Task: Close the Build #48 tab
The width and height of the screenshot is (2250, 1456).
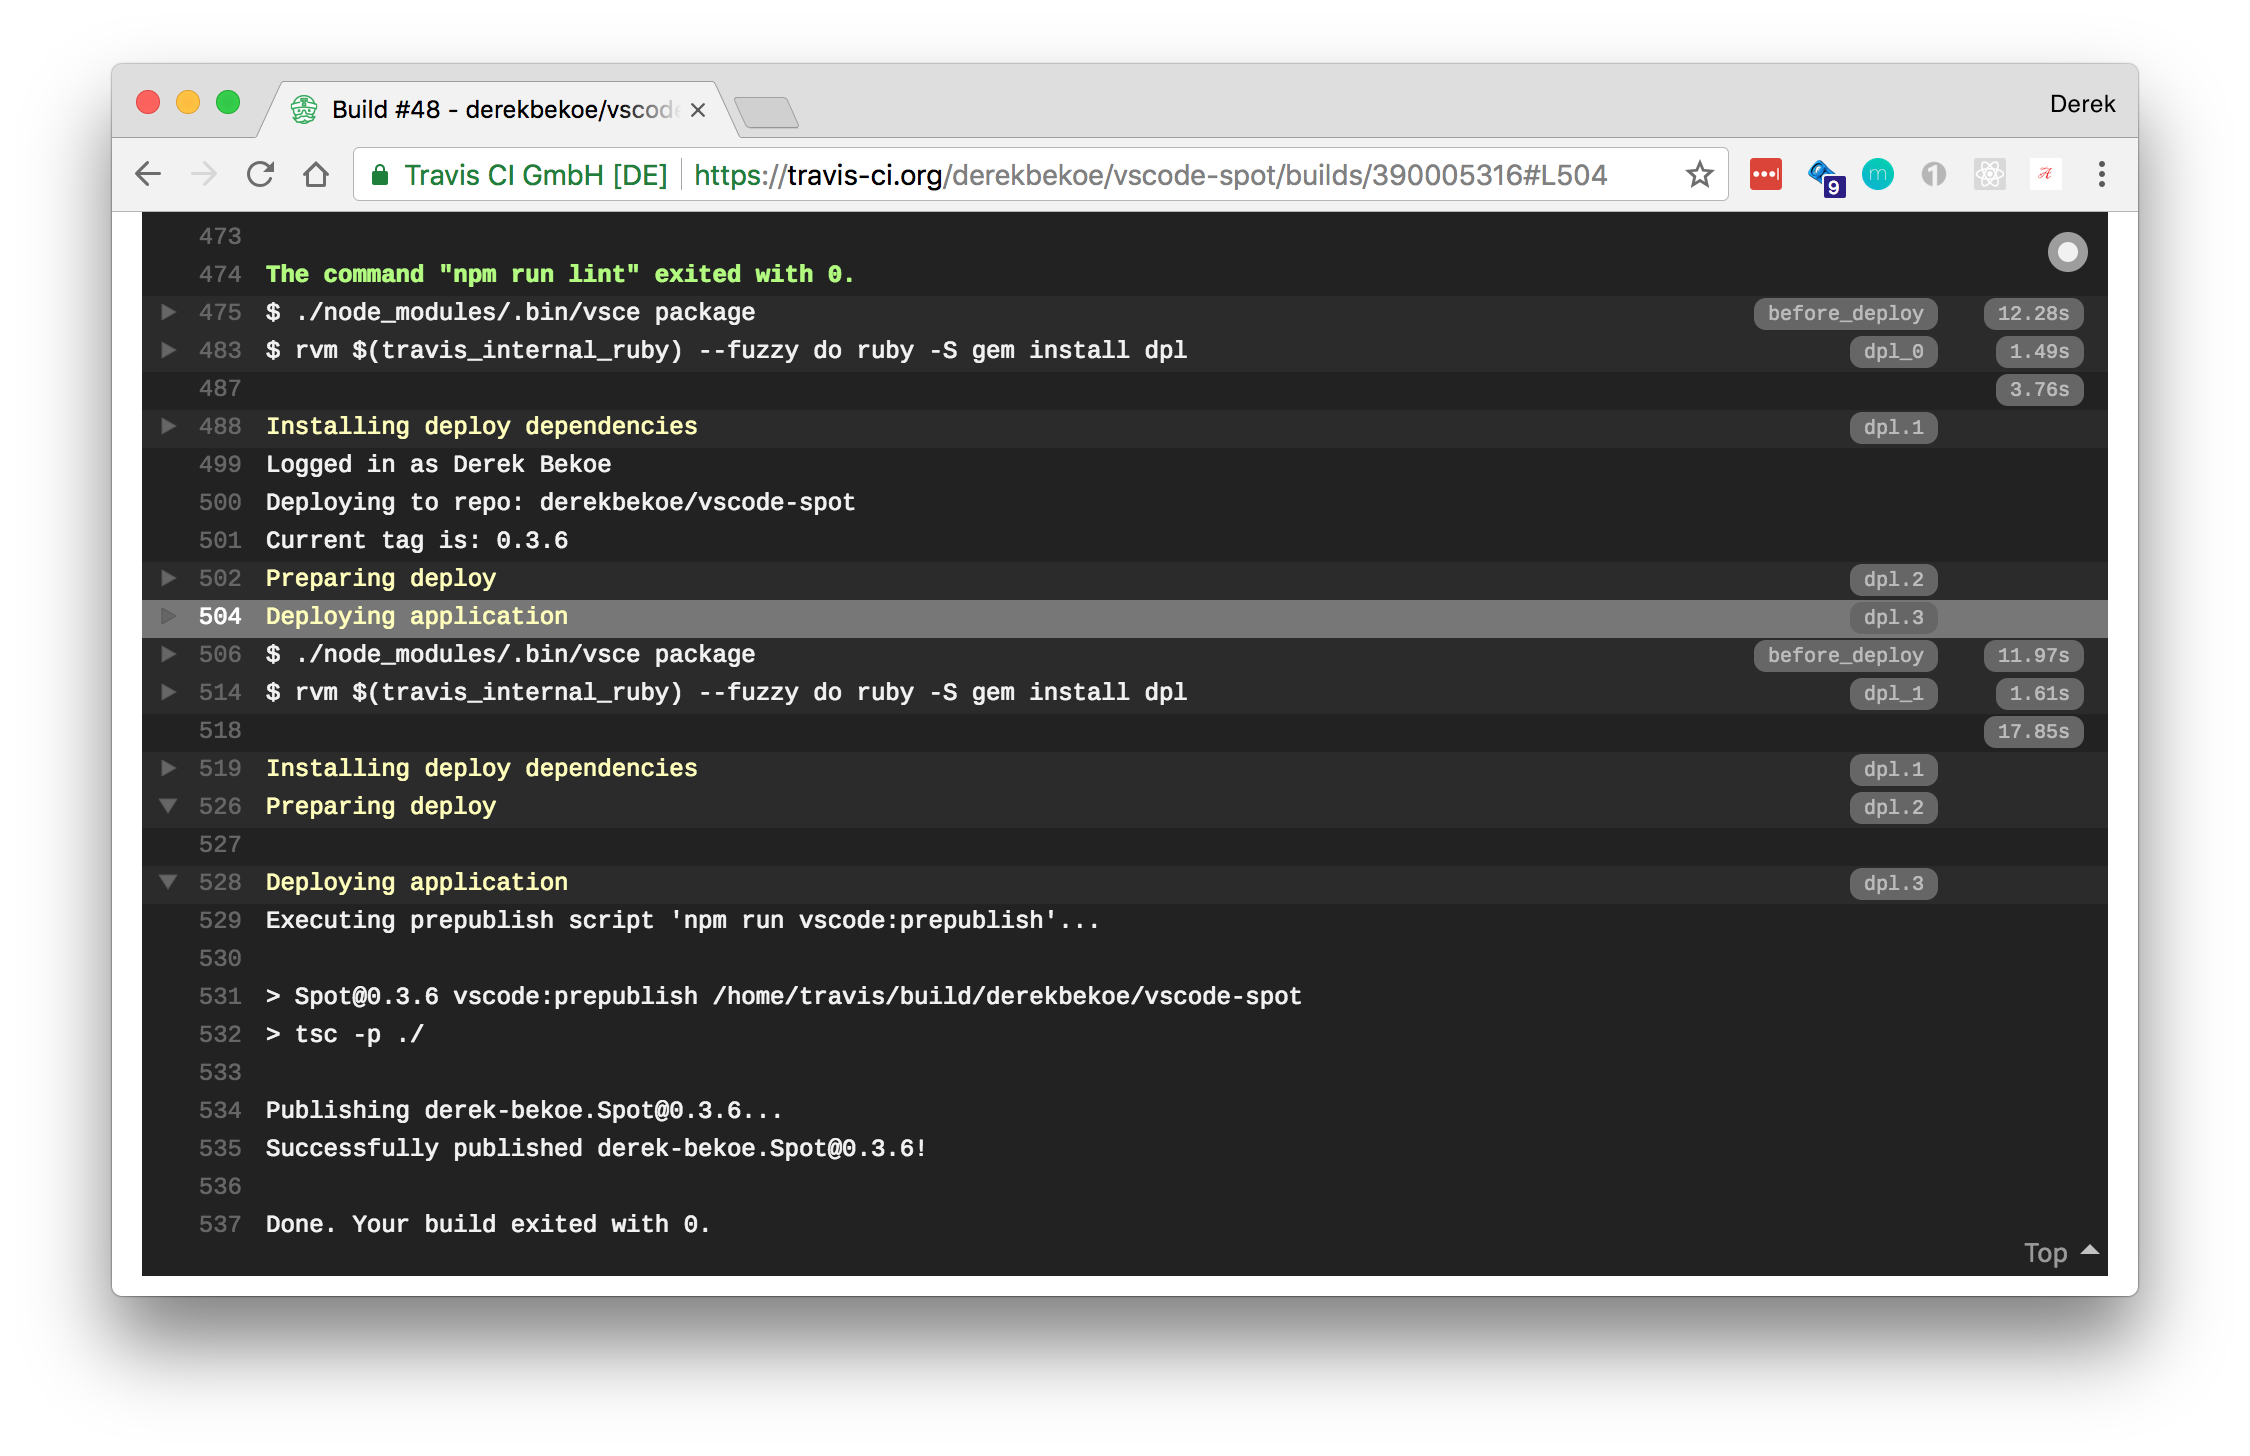Action: (698, 110)
